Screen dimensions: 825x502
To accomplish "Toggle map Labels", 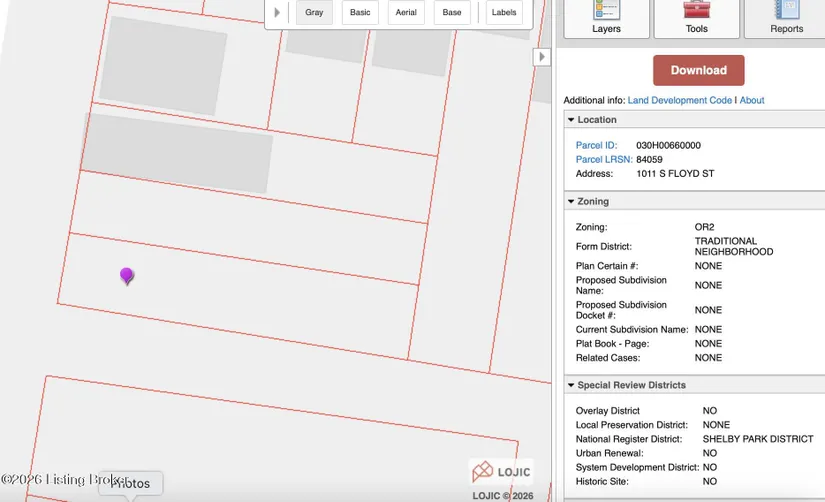I will tap(504, 13).
